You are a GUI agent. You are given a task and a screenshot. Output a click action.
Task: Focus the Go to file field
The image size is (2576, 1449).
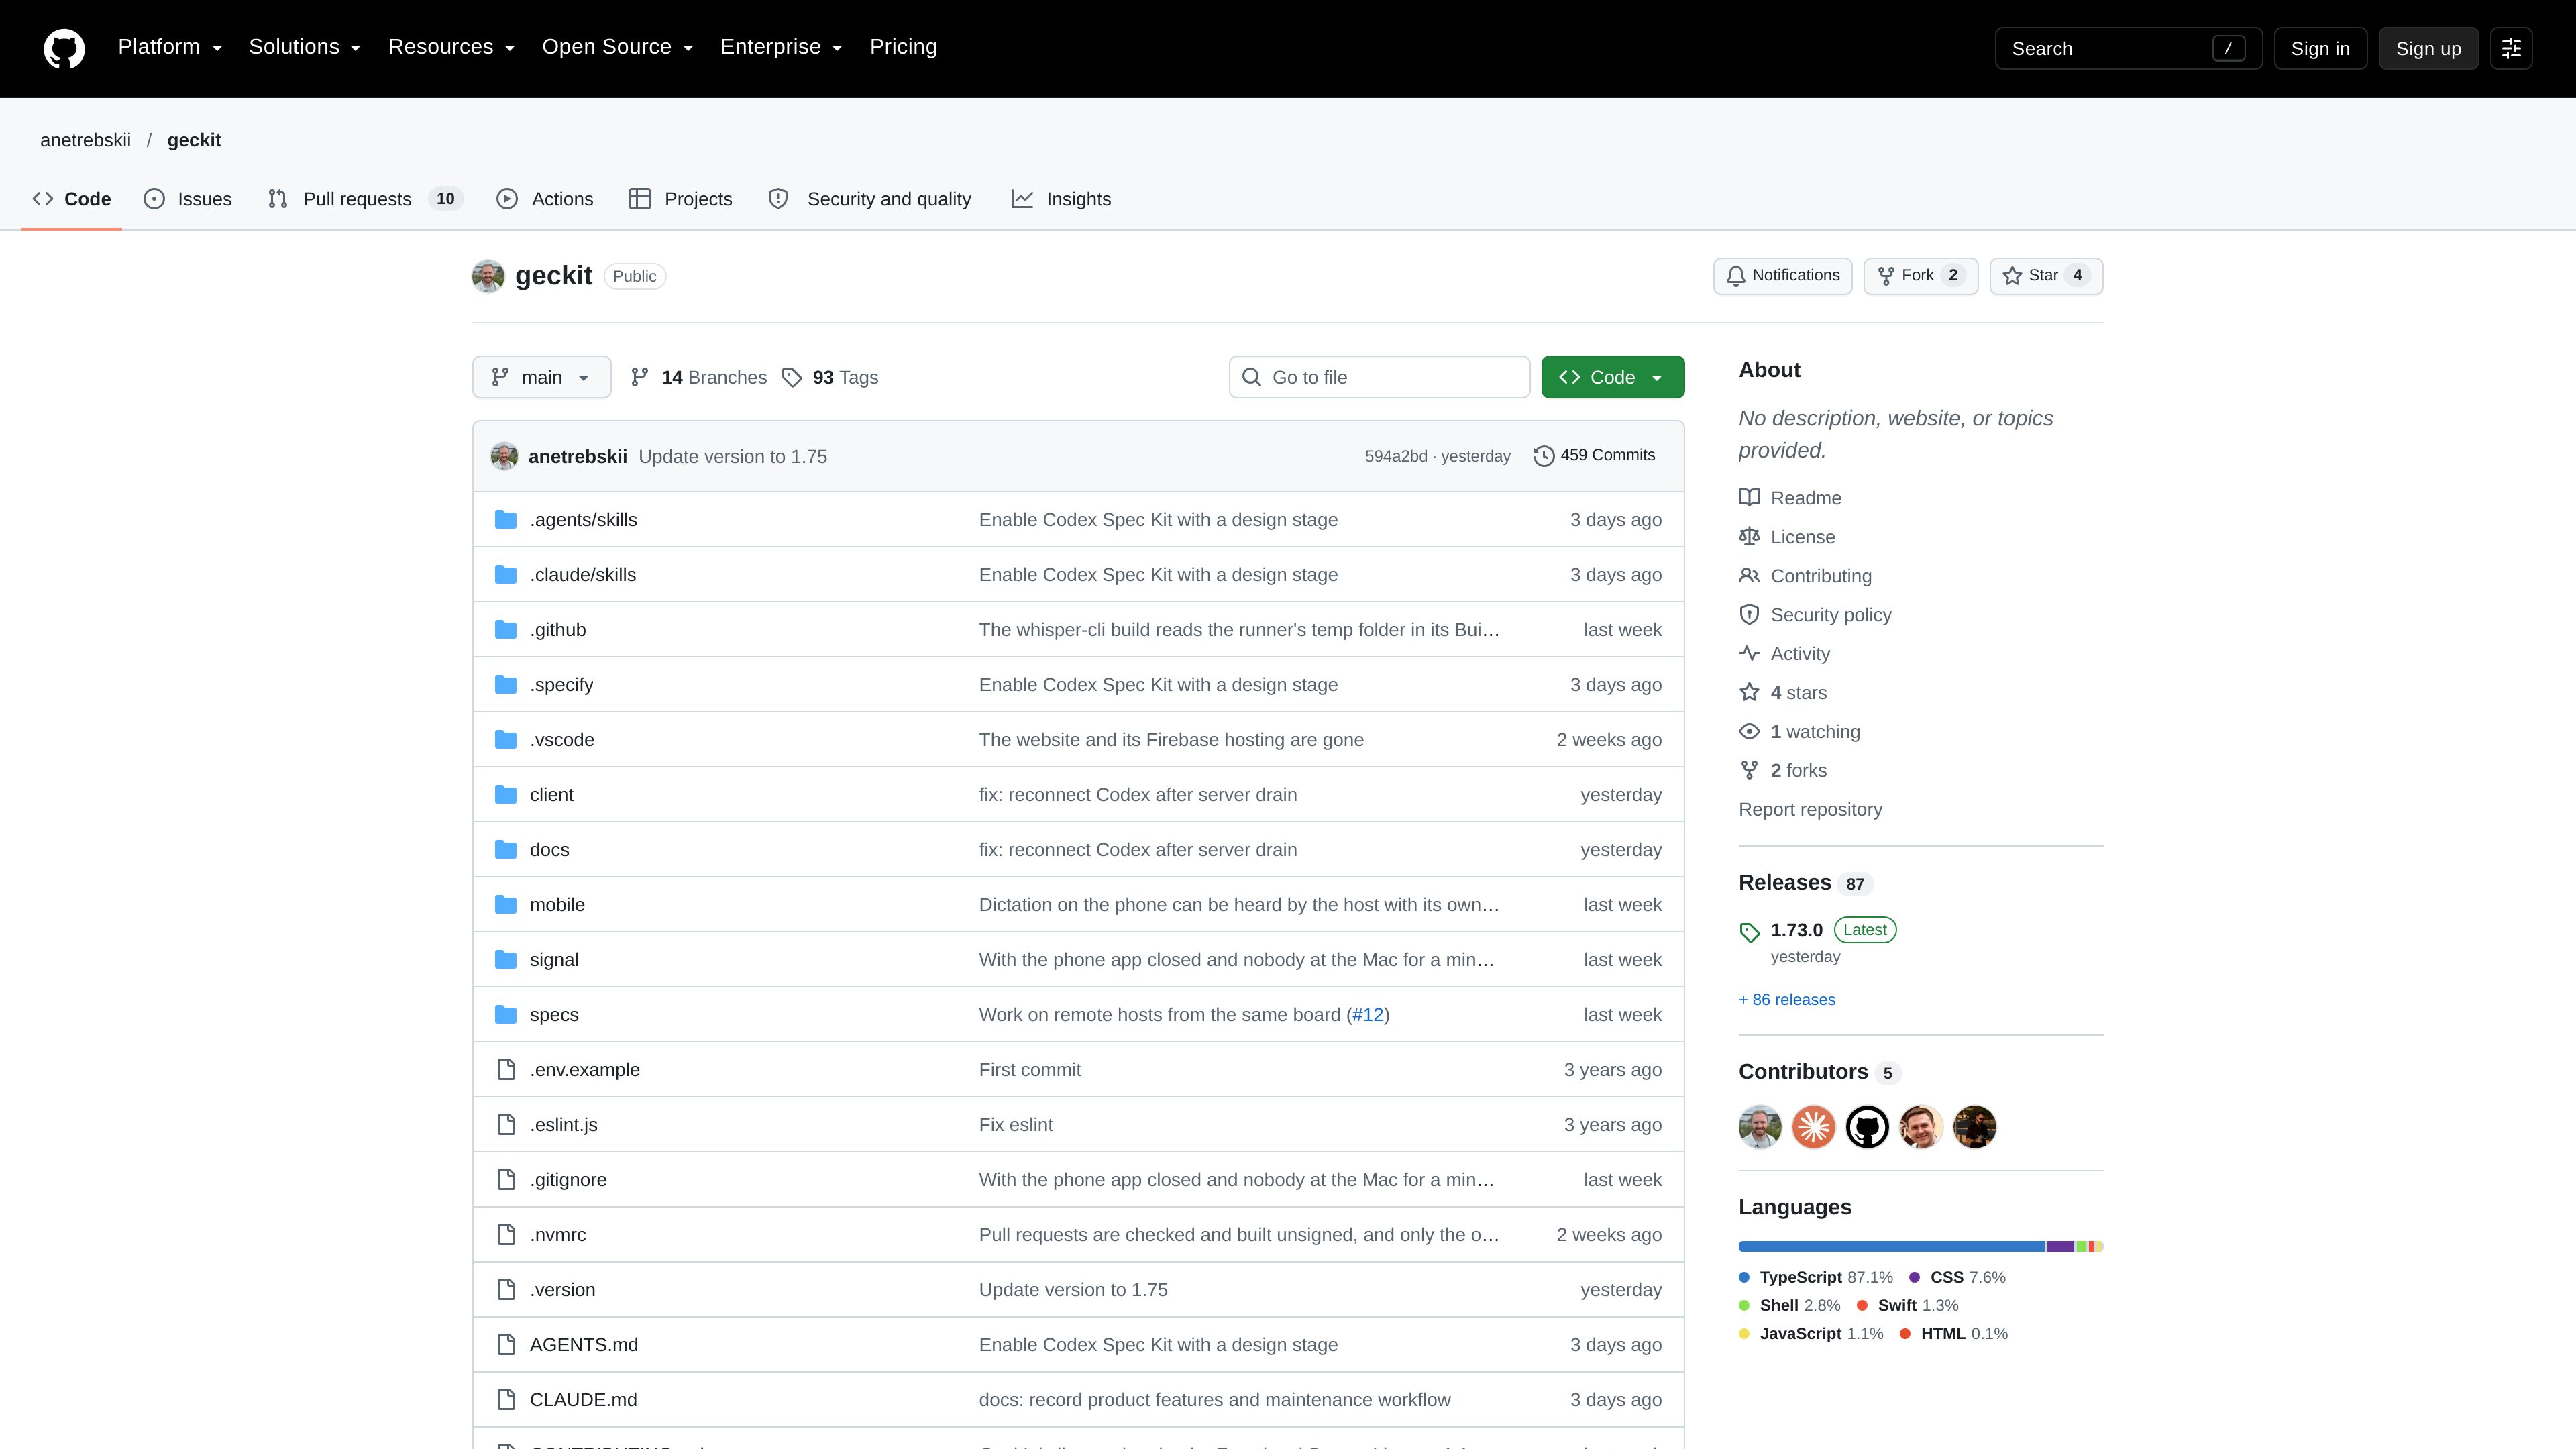(x=1379, y=377)
